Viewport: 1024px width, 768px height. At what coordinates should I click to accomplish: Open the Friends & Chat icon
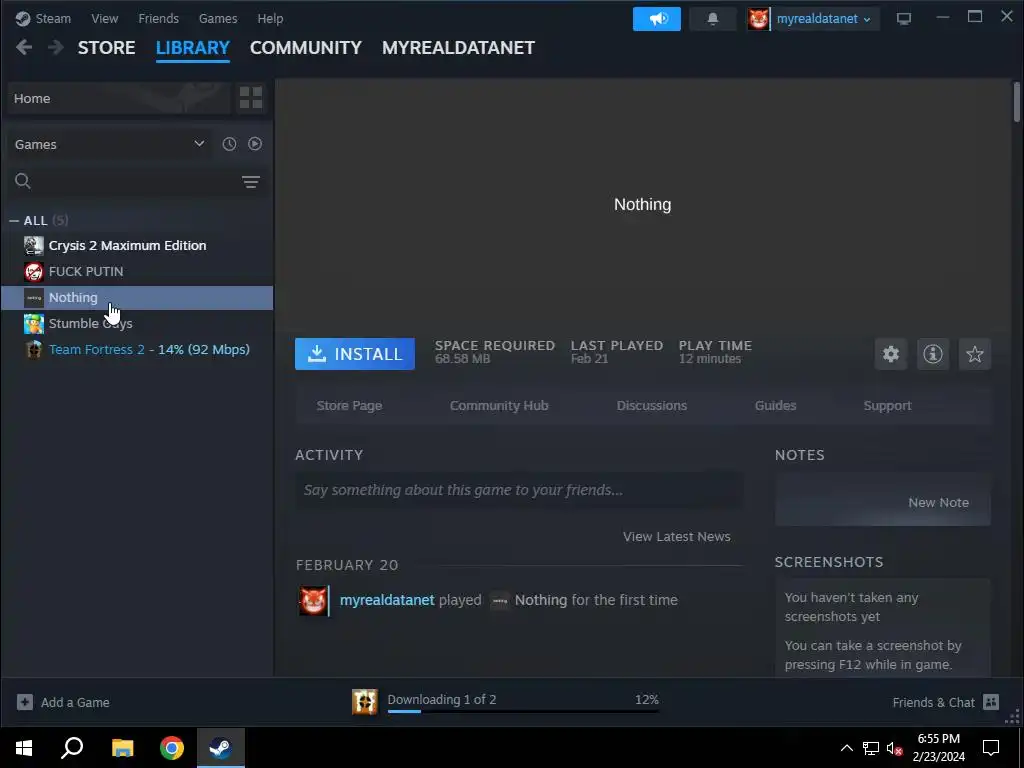coord(991,702)
